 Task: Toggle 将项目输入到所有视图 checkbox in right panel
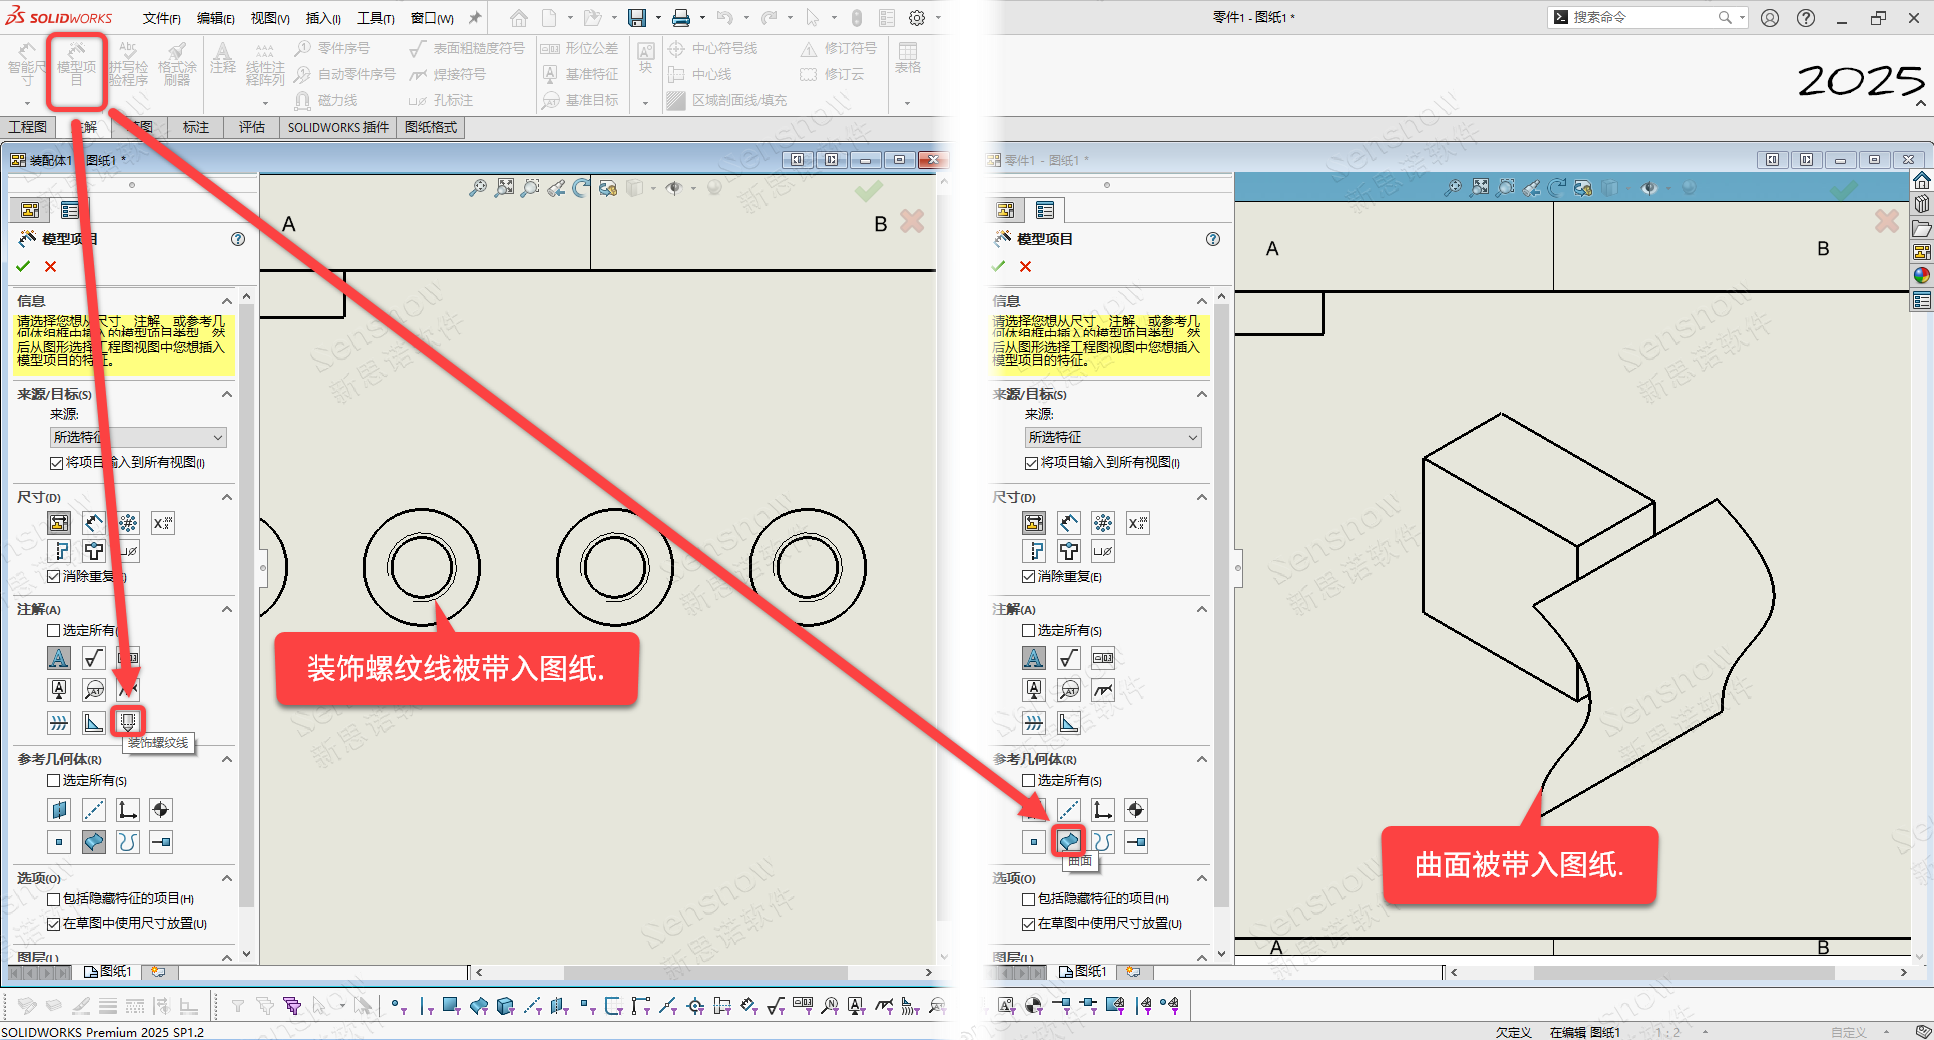[1031, 463]
